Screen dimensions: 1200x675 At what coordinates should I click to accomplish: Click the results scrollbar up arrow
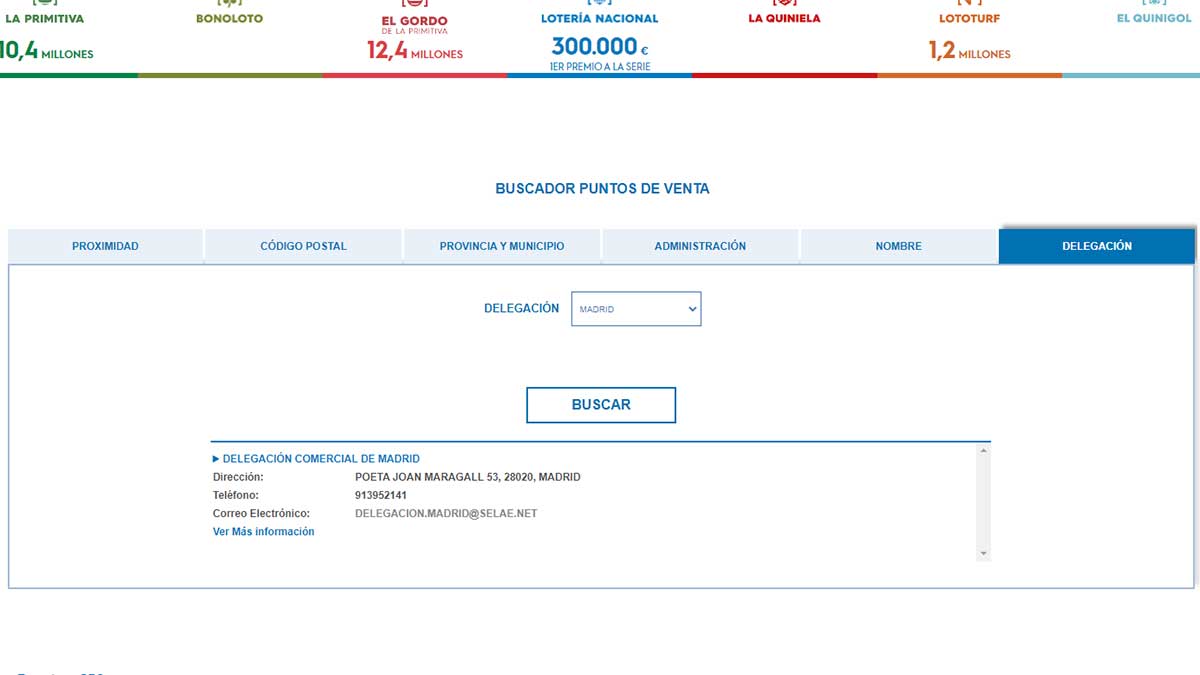coord(983,451)
